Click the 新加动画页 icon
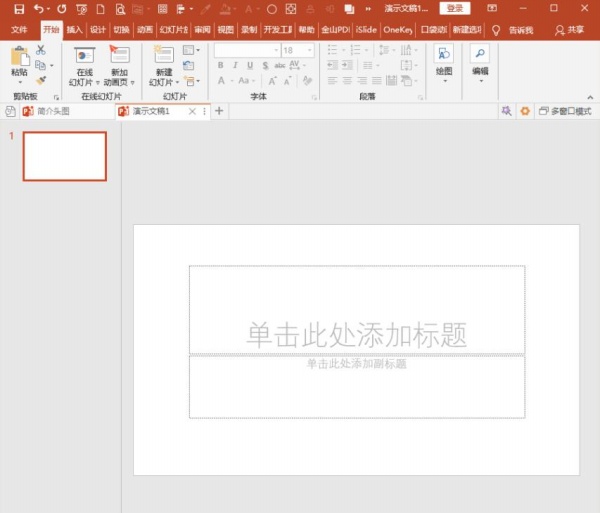This screenshot has height=513, width=600. (x=119, y=56)
